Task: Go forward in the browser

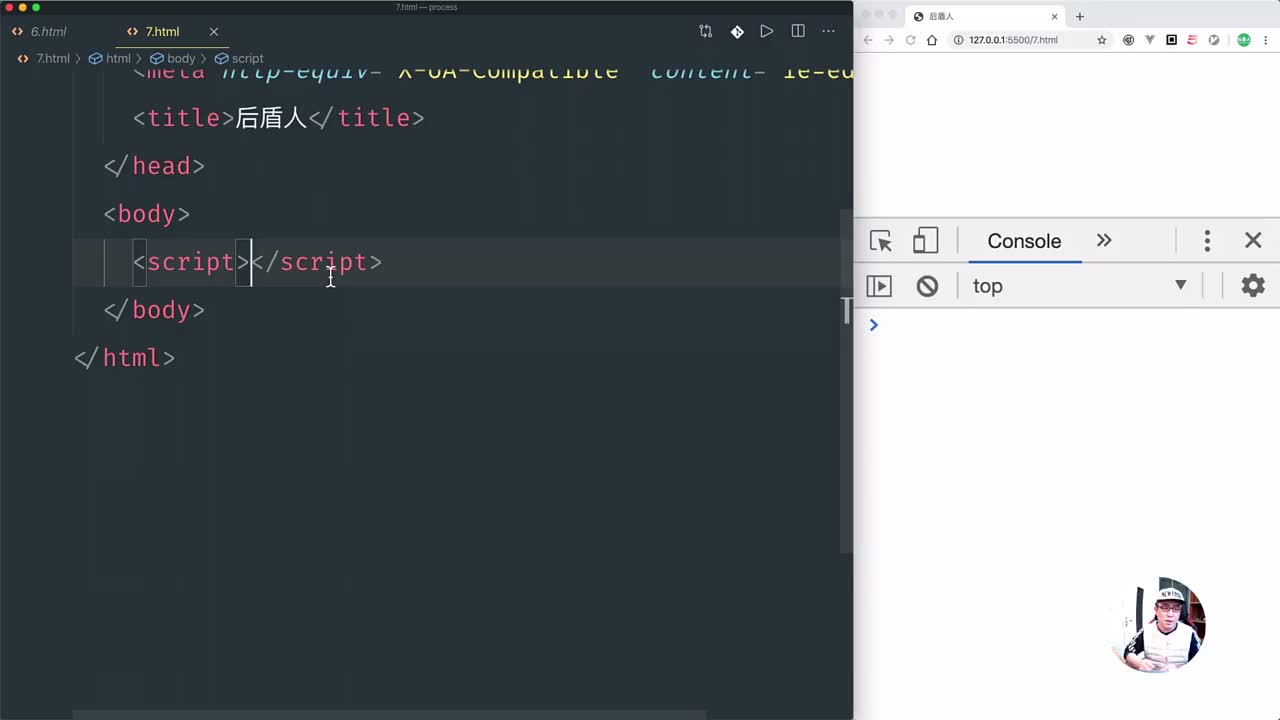Action: point(889,40)
